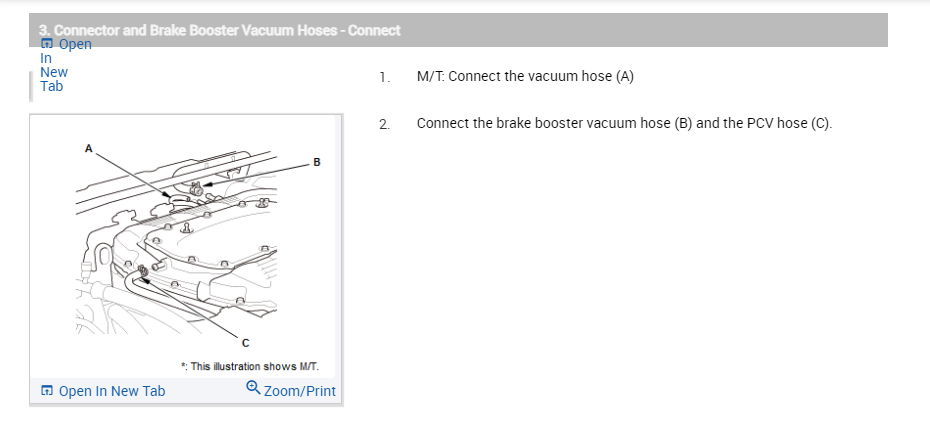Click the new-tab icon below the illustration
The width and height of the screenshot is (930, 426).
pyautogui.click(x=46, y=391)
